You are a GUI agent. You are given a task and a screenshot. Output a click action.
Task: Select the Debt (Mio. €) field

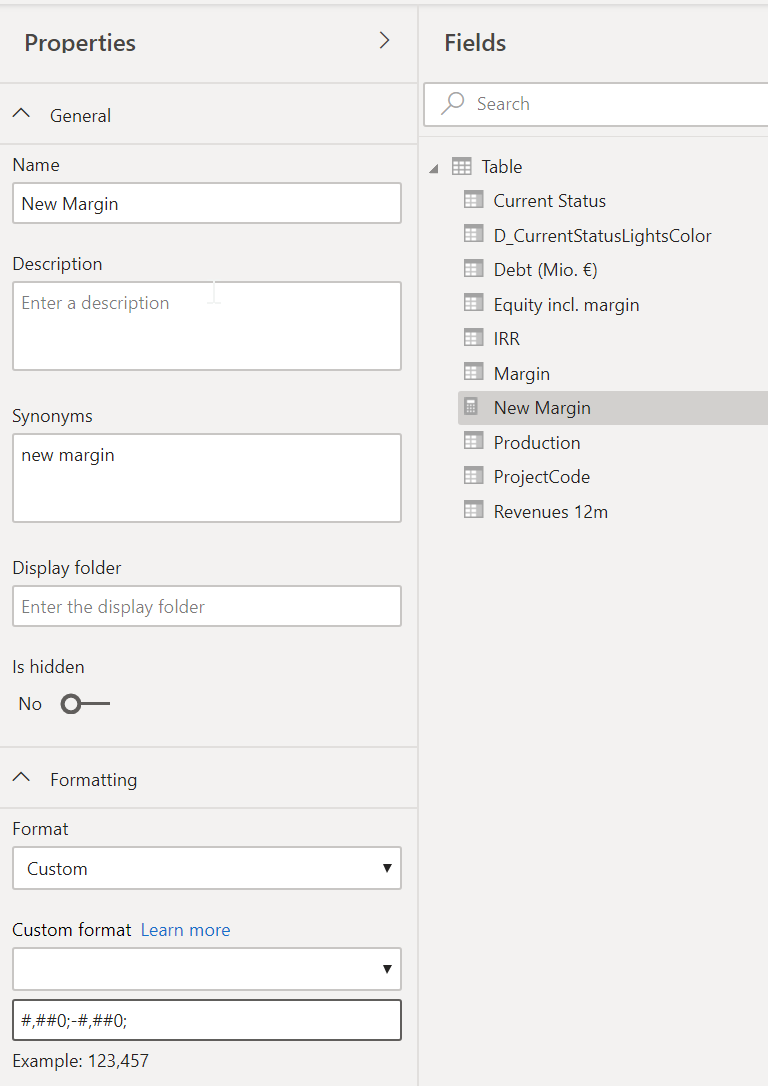point(545,270)
